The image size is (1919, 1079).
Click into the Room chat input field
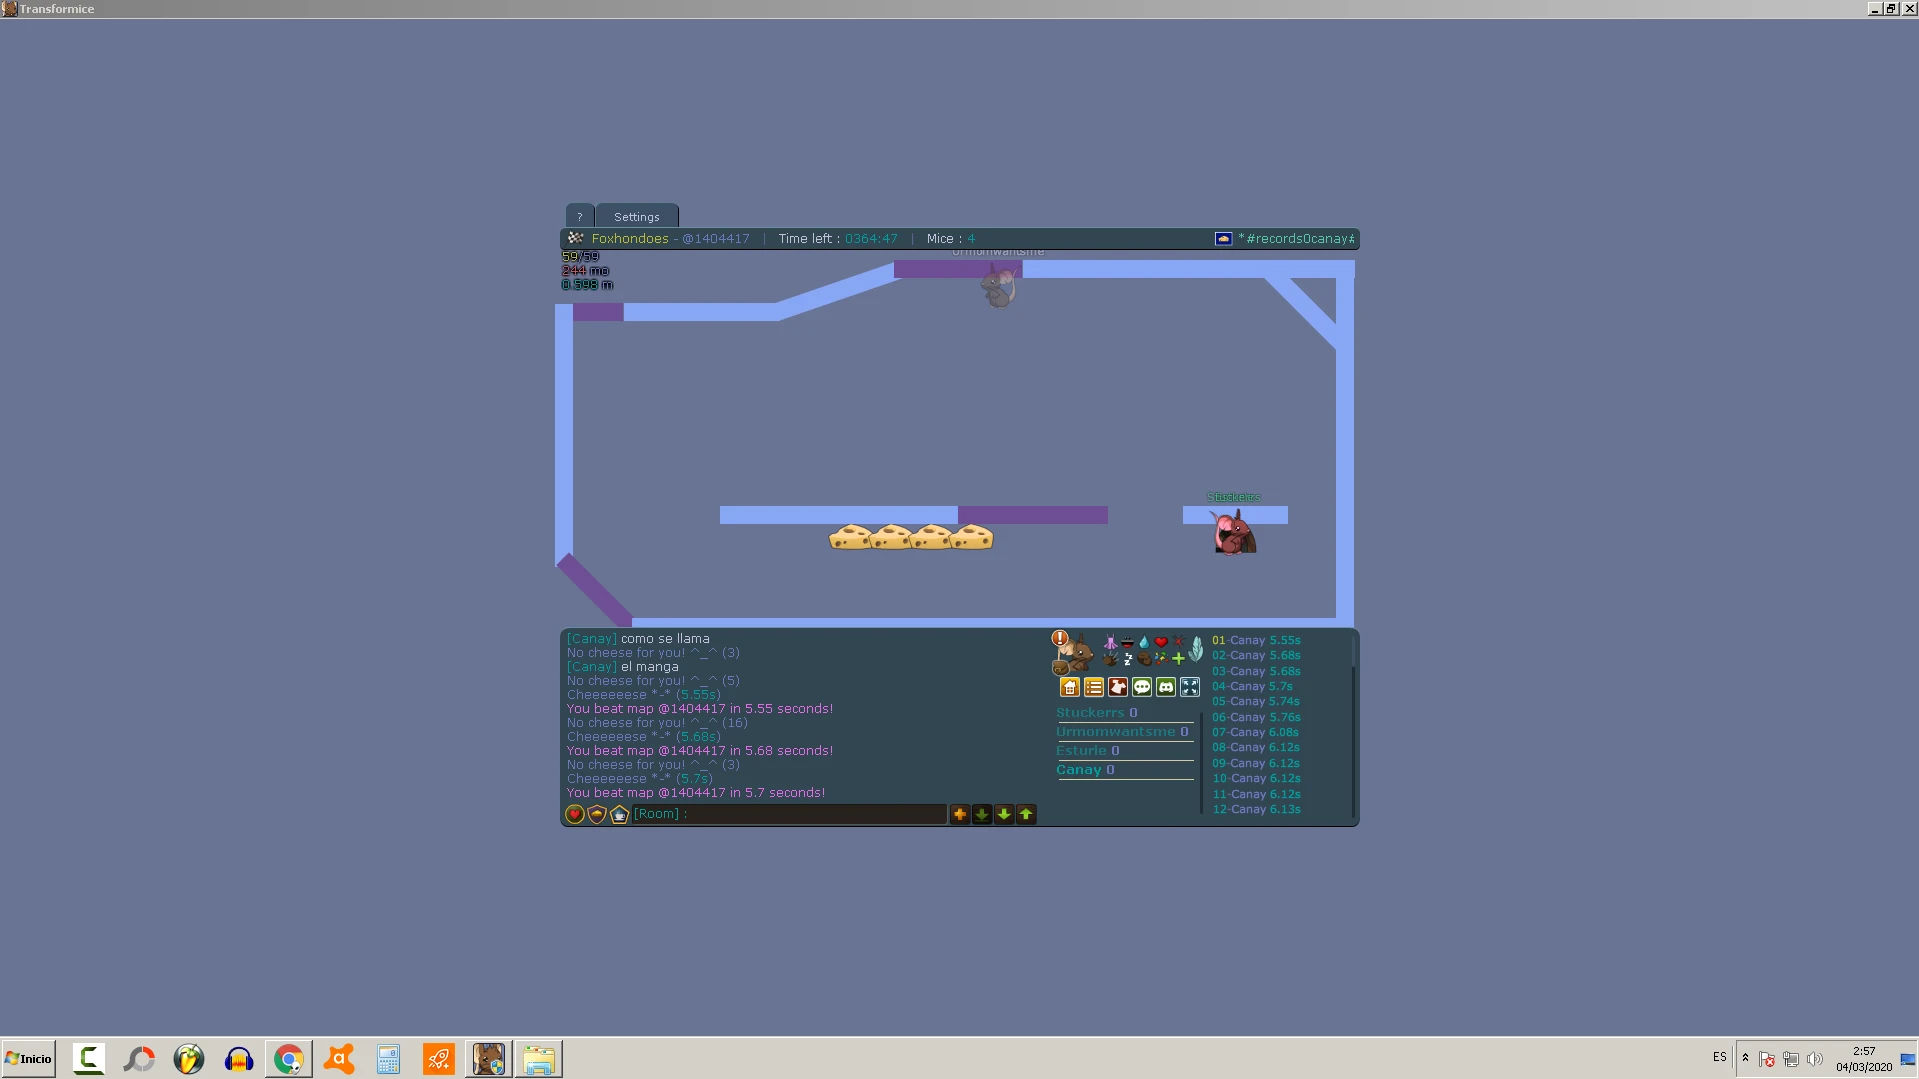789,814
